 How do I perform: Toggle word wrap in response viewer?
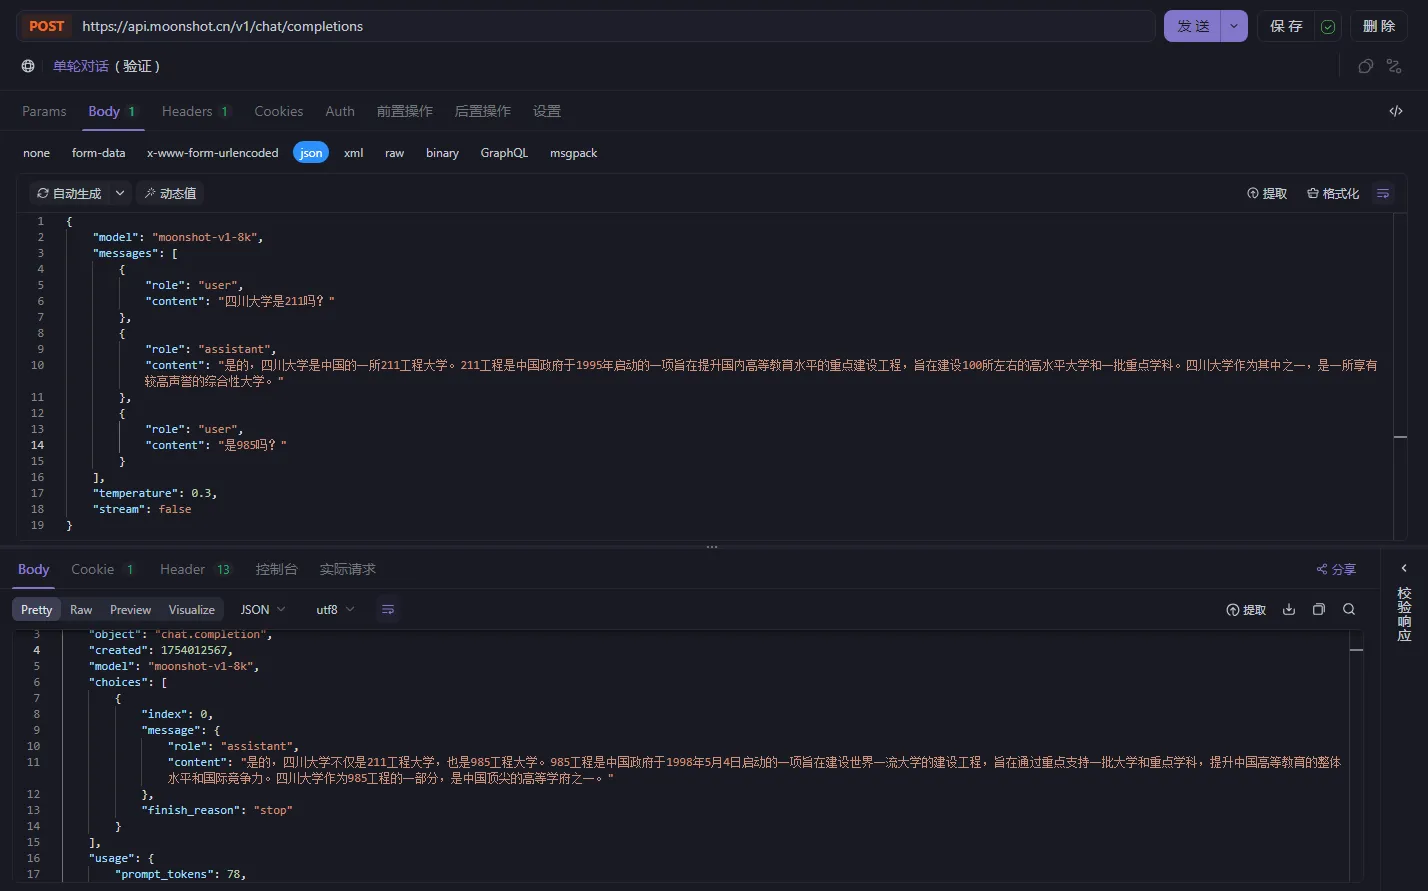388,609
